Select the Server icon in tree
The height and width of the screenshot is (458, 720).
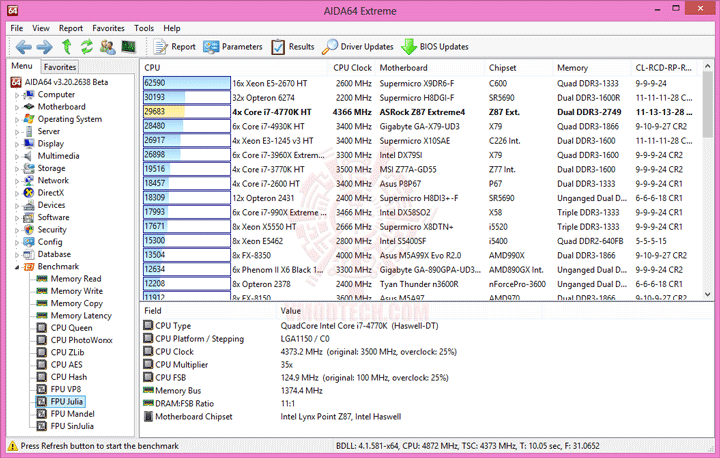(29, 131)
